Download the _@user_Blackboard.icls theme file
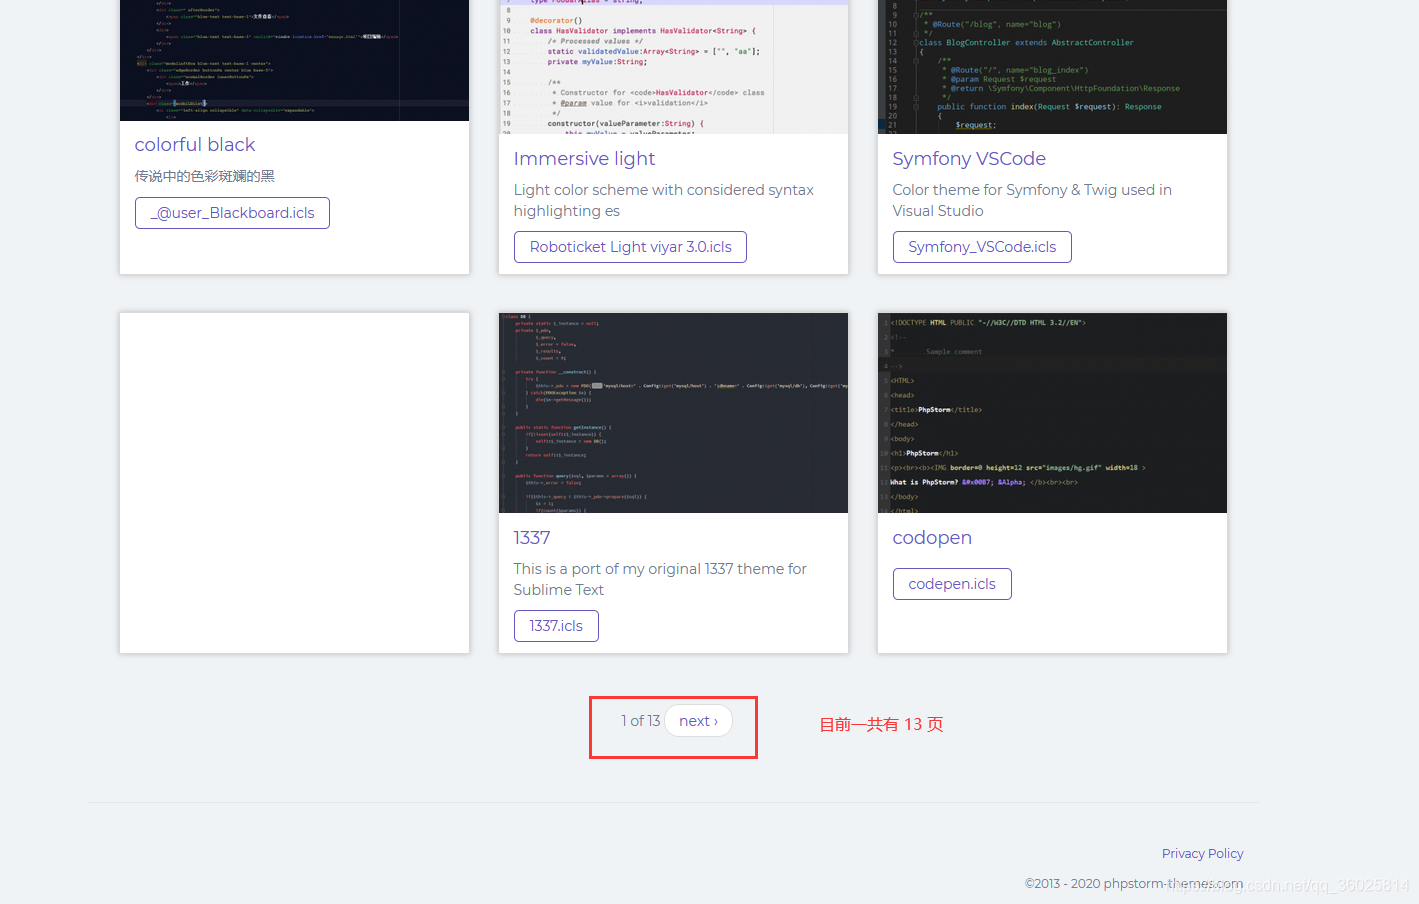 [232, 213]
